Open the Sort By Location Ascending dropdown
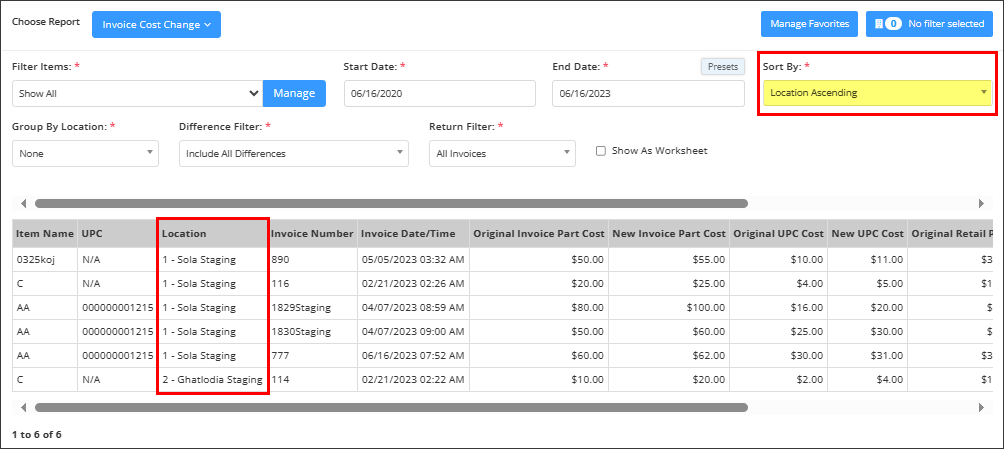 pos(877,93)
